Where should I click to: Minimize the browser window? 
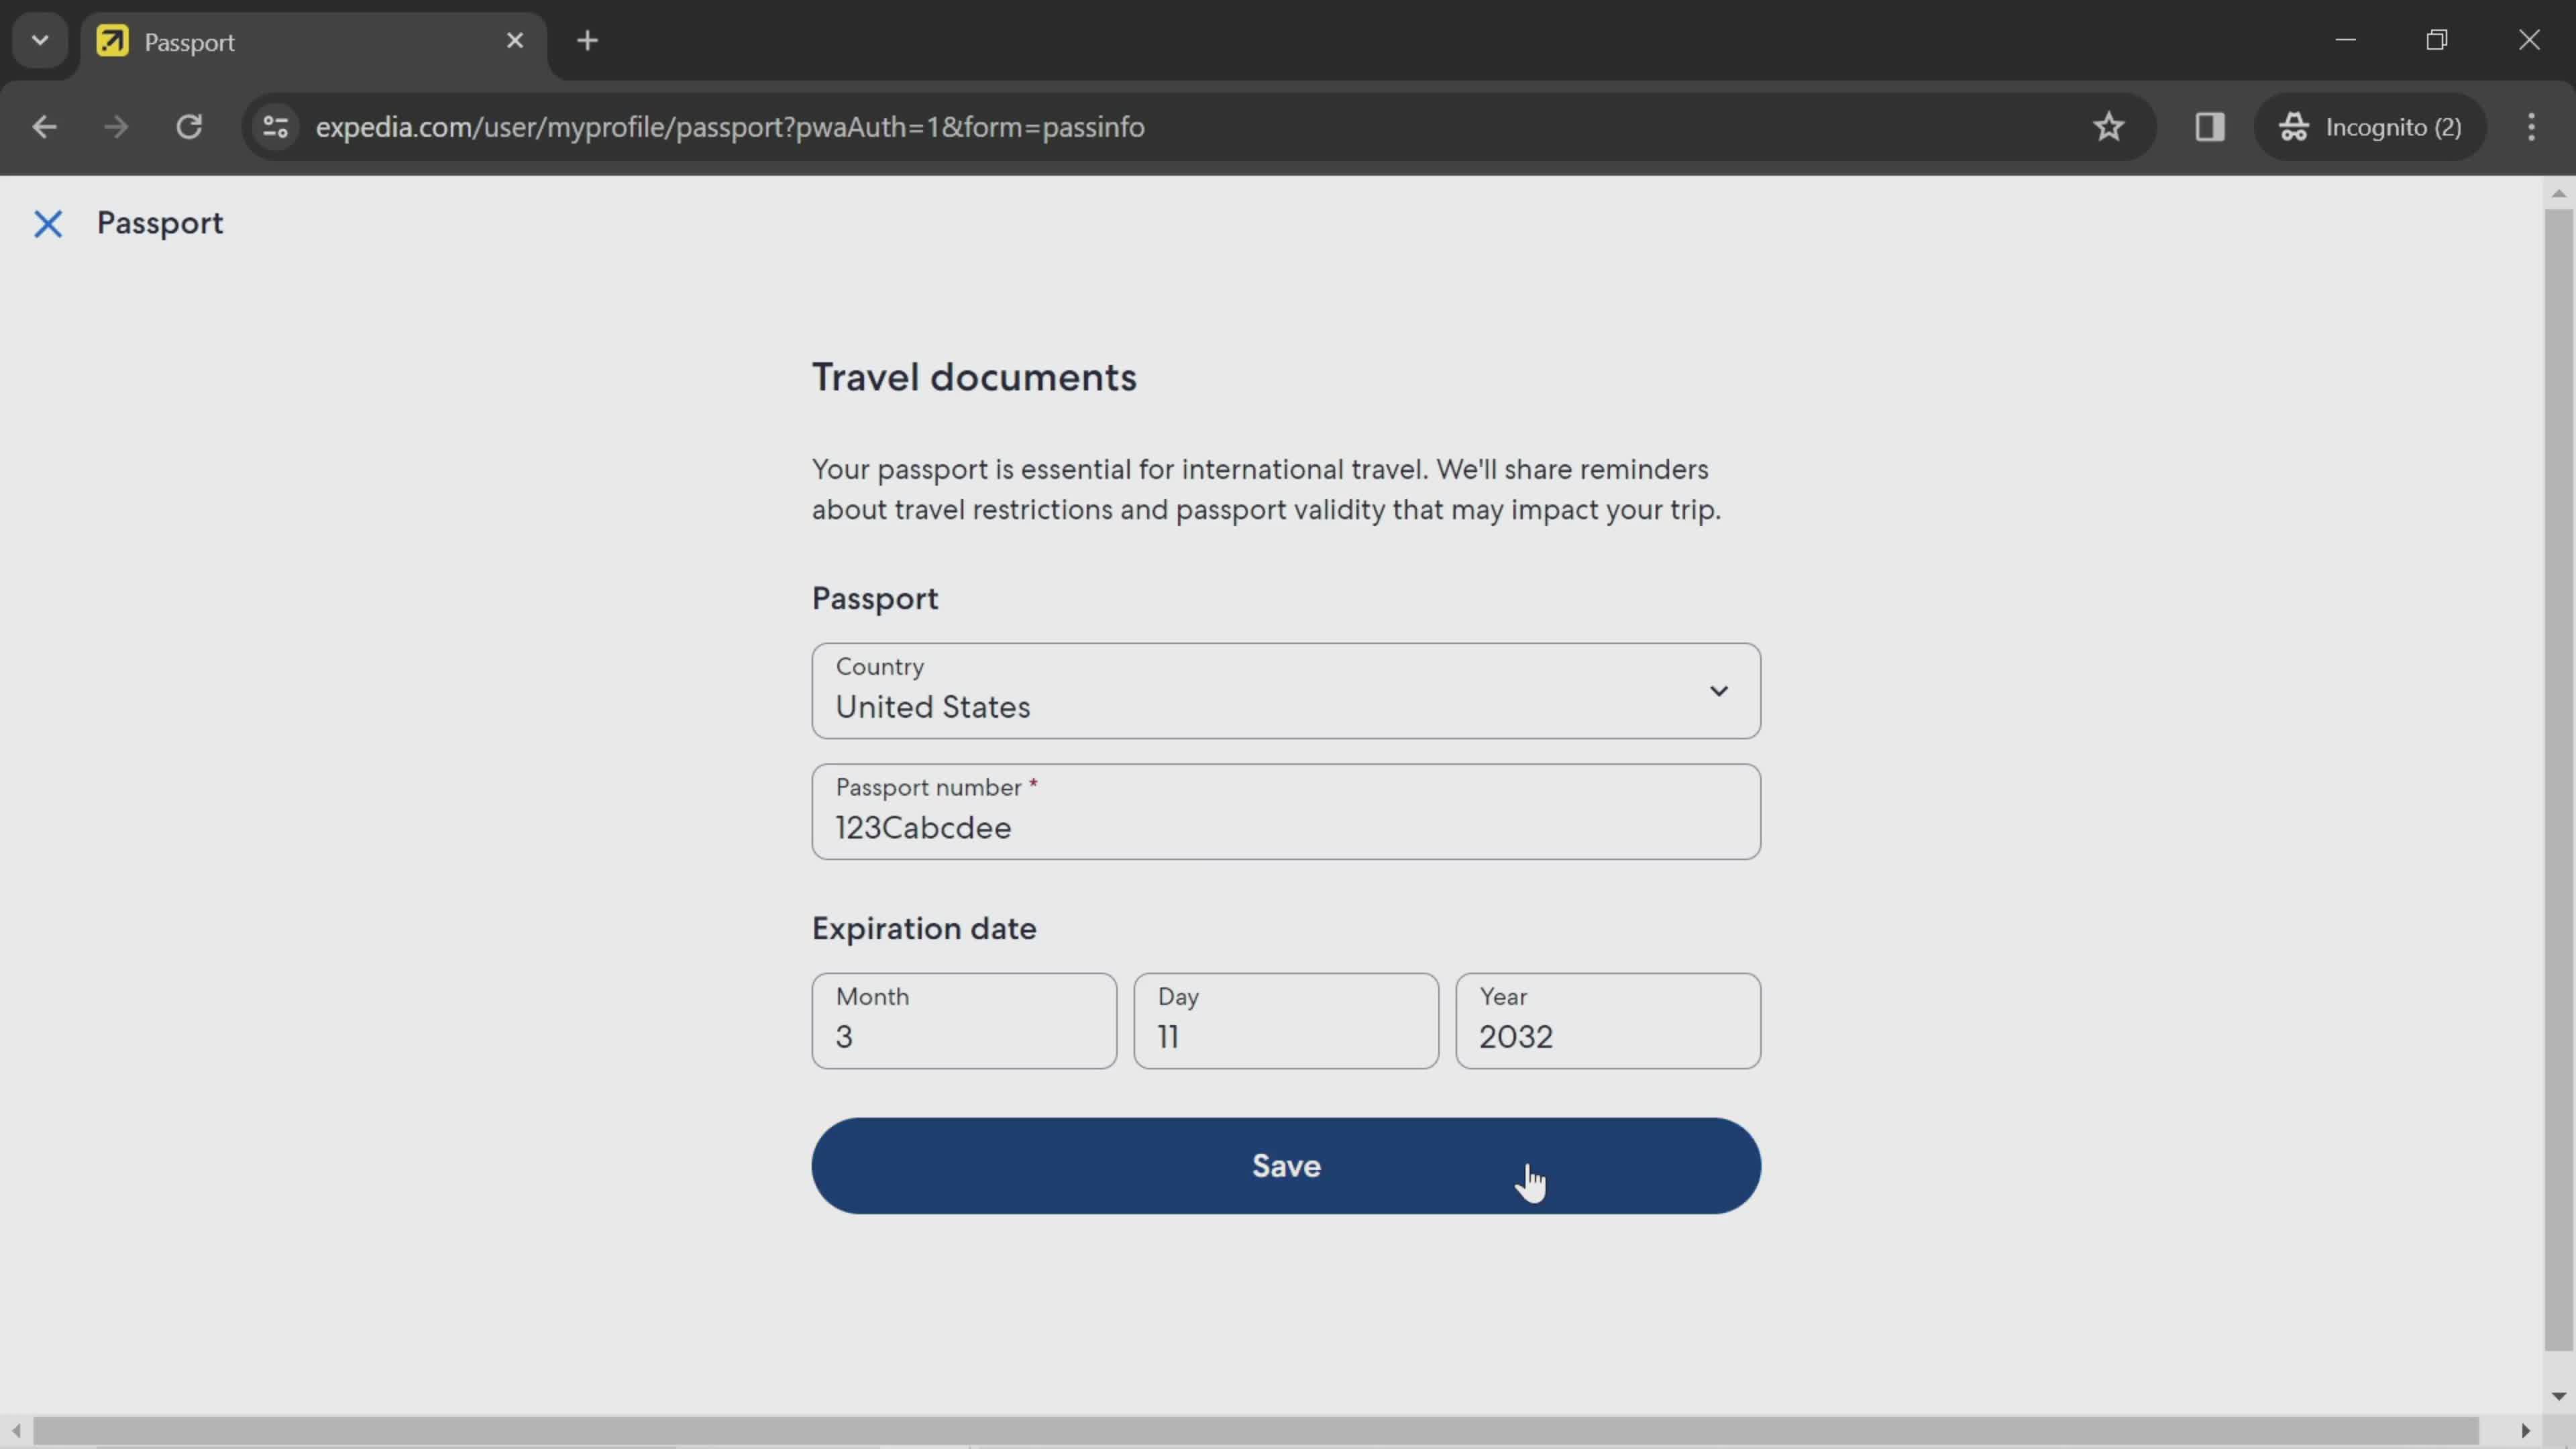click(x=2346, y=40)
